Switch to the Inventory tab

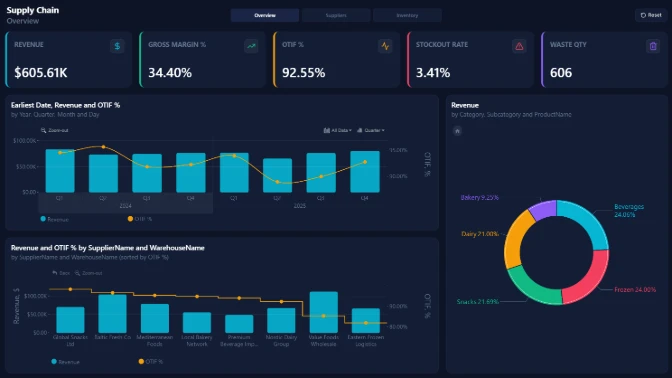coord(407,15)
